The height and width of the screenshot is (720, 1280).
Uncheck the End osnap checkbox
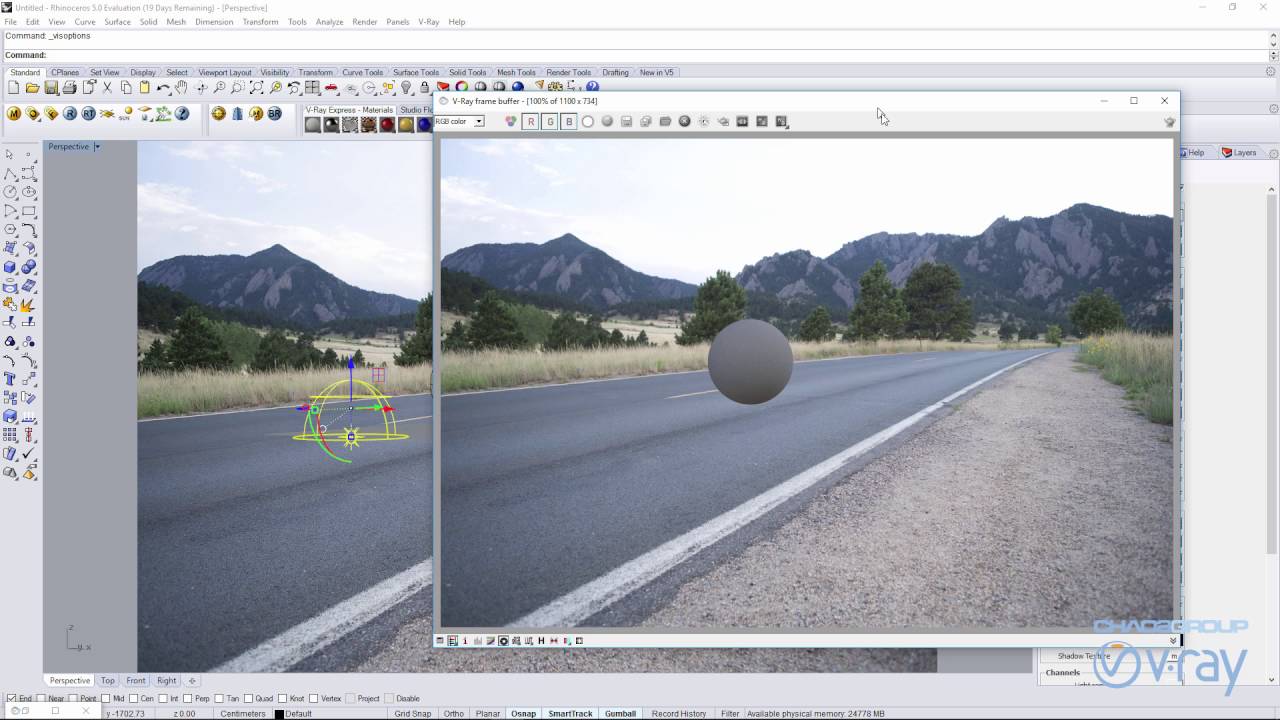coord(12,698)
